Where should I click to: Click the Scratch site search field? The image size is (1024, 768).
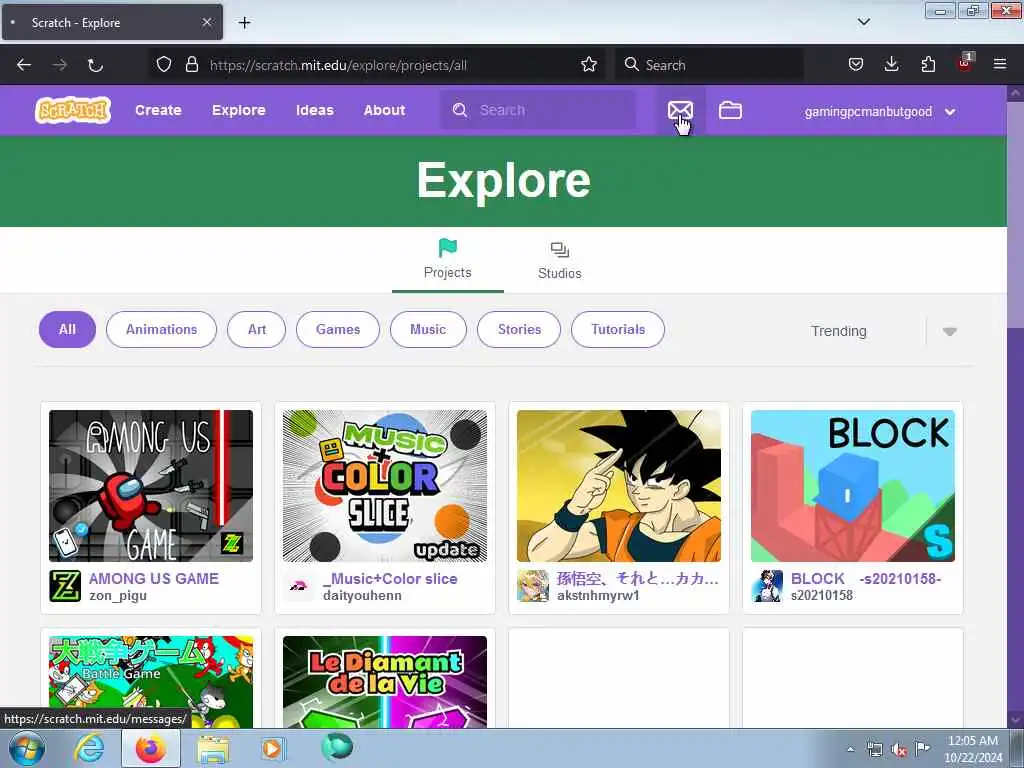pos(537,110)
